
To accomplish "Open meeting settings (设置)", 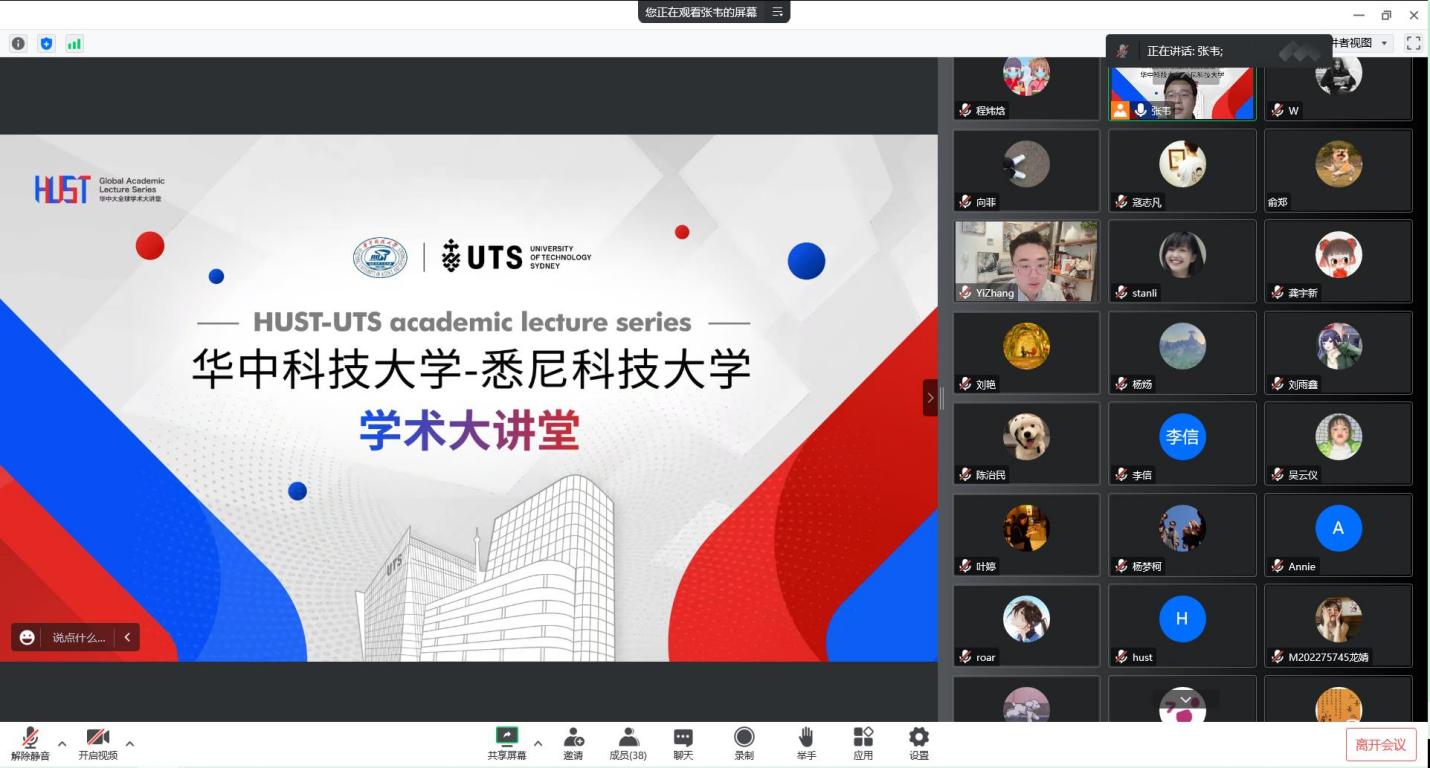I will point(919,744).
